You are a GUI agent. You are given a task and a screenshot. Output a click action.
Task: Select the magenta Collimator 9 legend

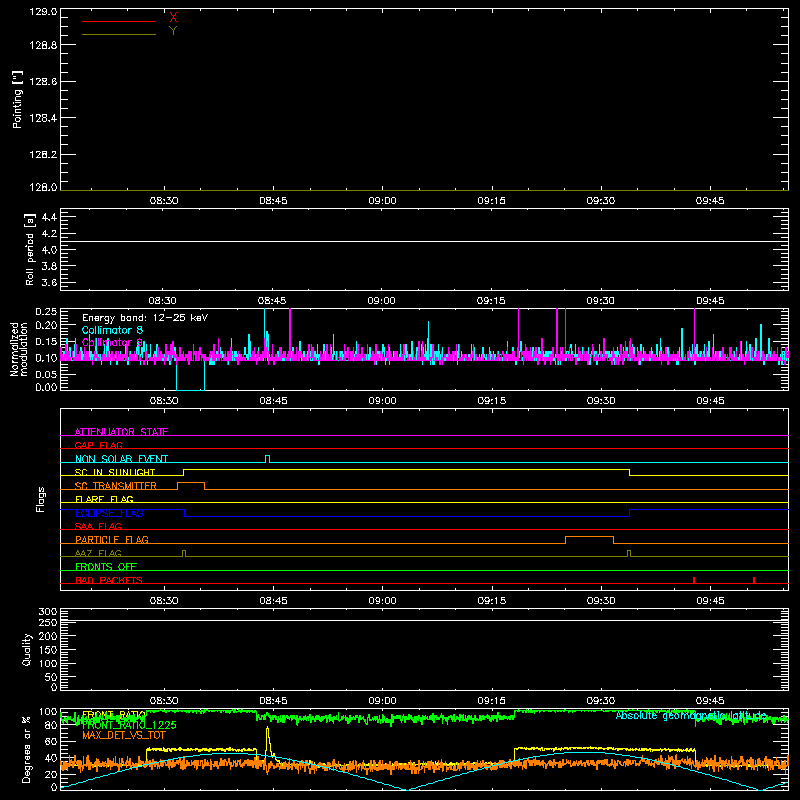112,342
